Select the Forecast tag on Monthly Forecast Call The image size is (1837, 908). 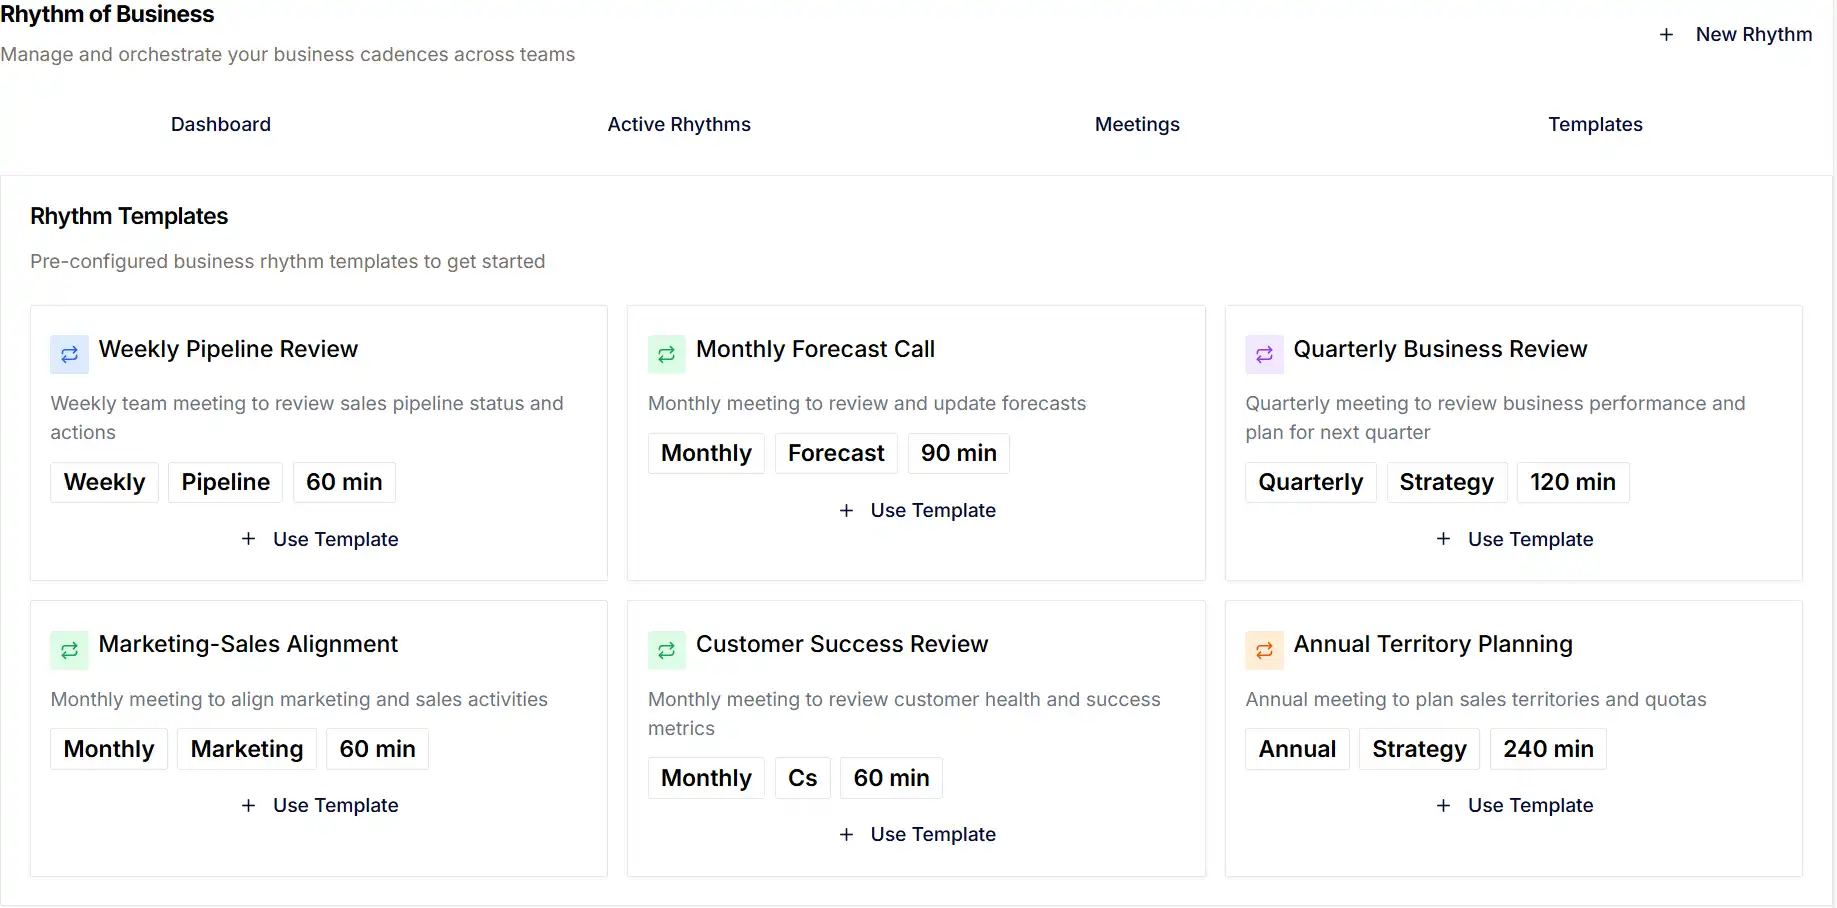click(836, 453)
